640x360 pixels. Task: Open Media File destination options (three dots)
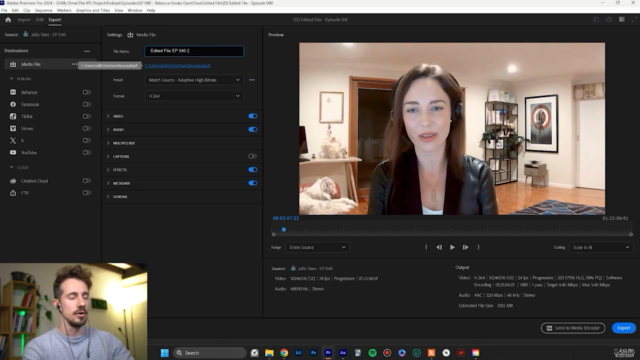(x=74, y=64)
